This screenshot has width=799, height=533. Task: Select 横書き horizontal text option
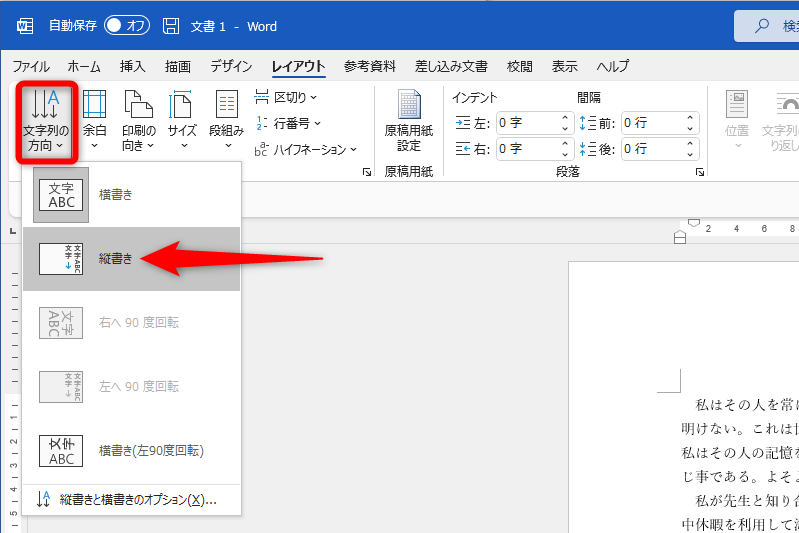(x=131, y=195)
